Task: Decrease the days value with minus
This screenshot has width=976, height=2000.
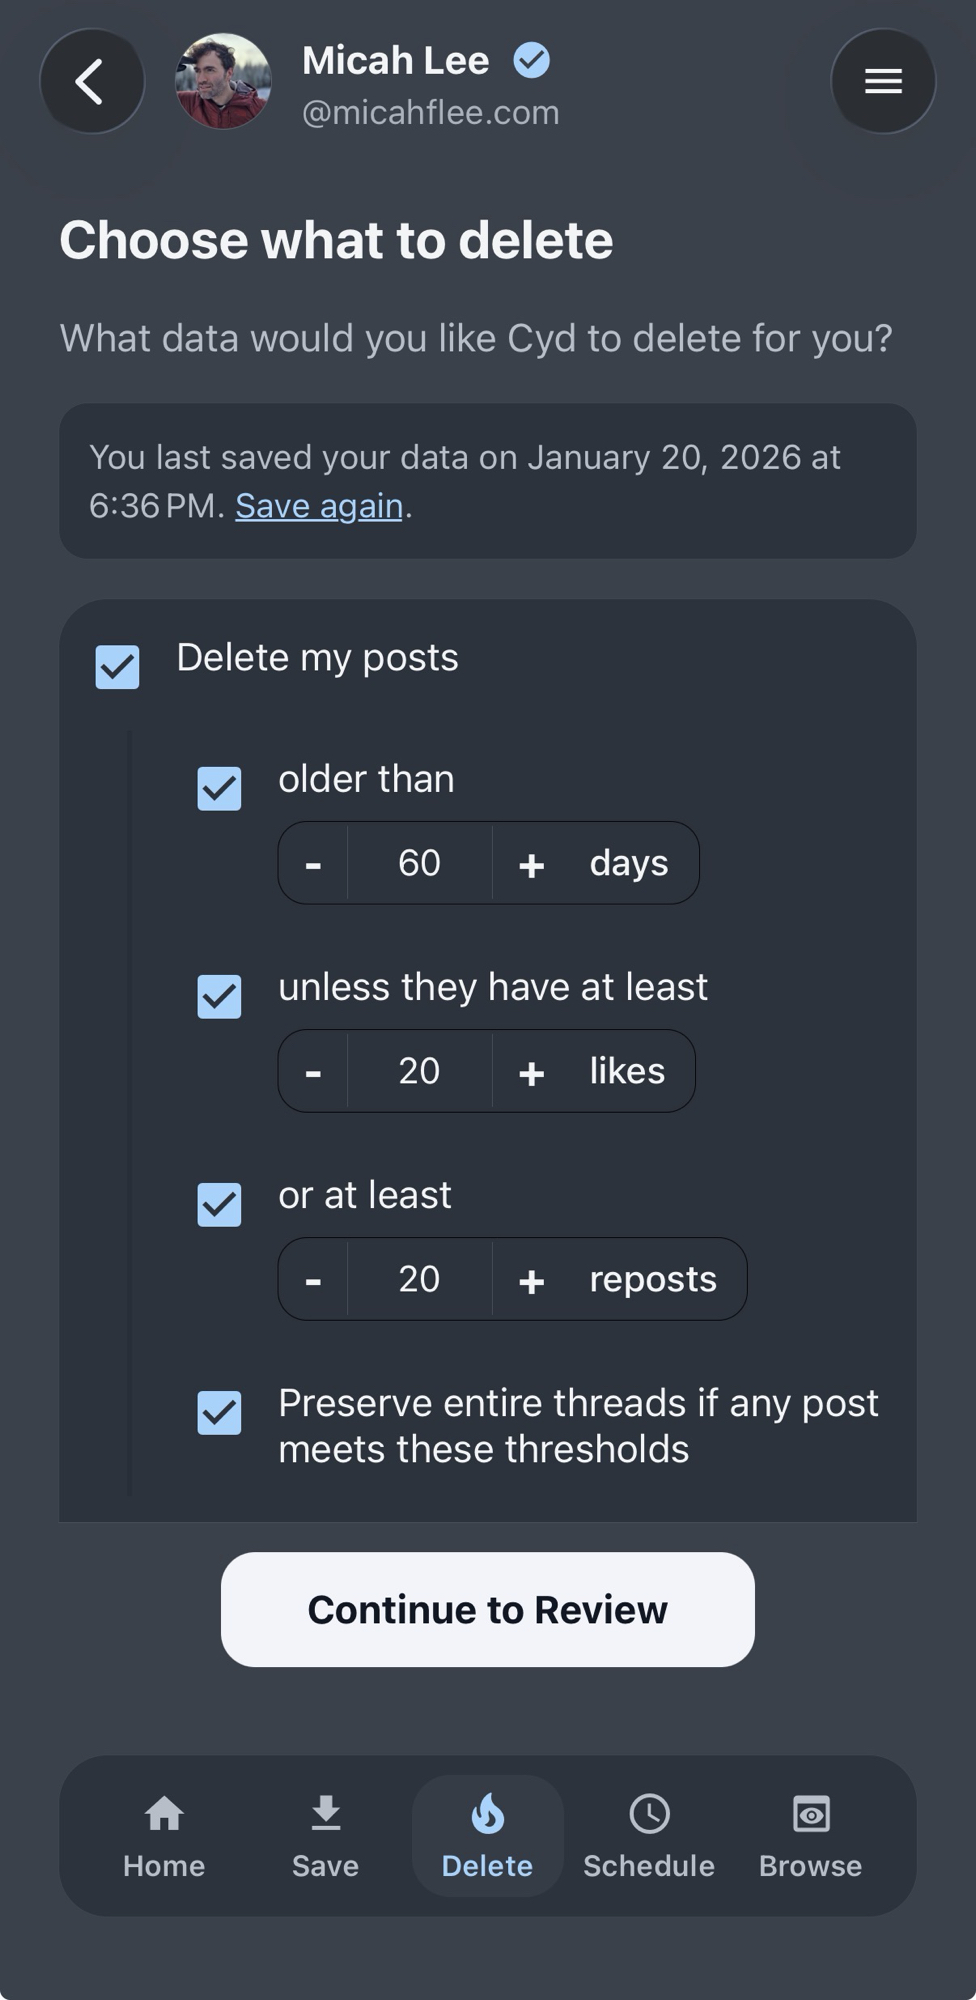Action: click(313, 864)
